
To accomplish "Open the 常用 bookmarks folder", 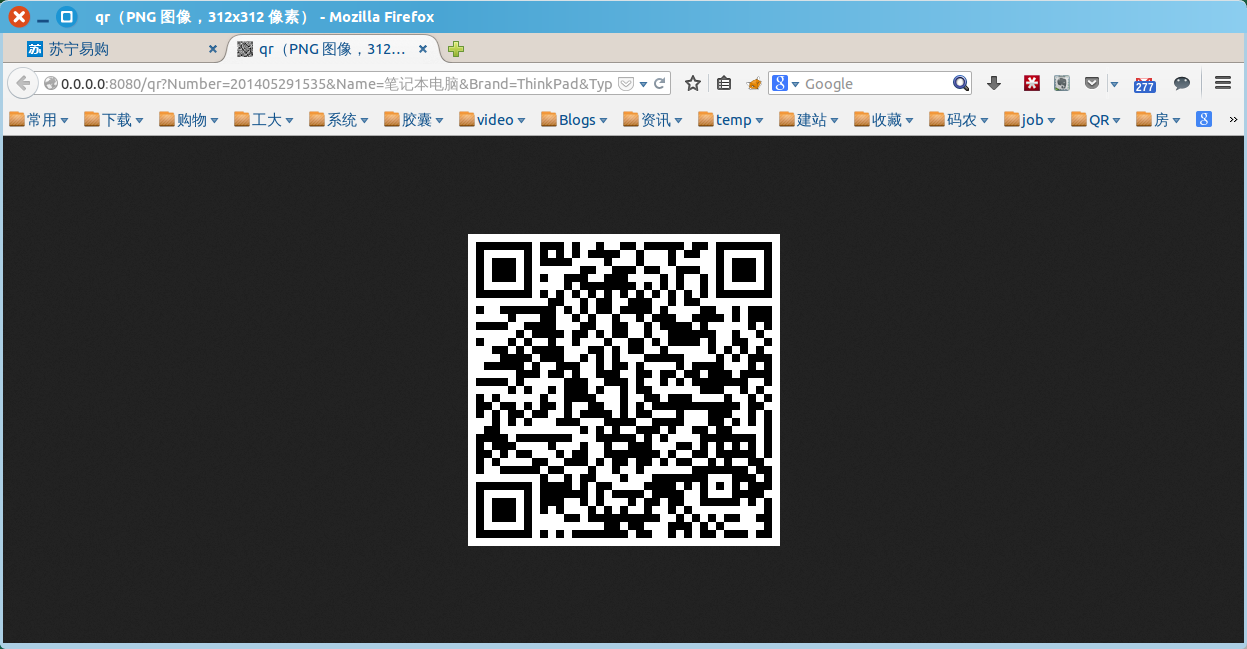I will click(39, 120).
